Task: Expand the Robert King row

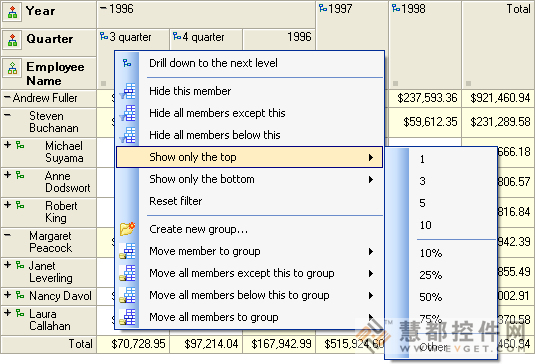Action: click(x=8, y=205)
